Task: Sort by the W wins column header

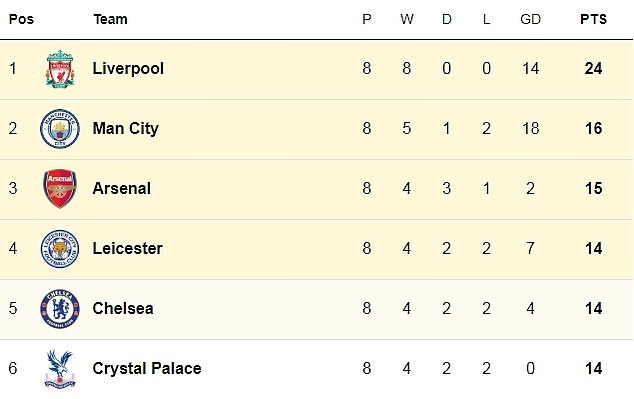Action: tap(407, 19)
